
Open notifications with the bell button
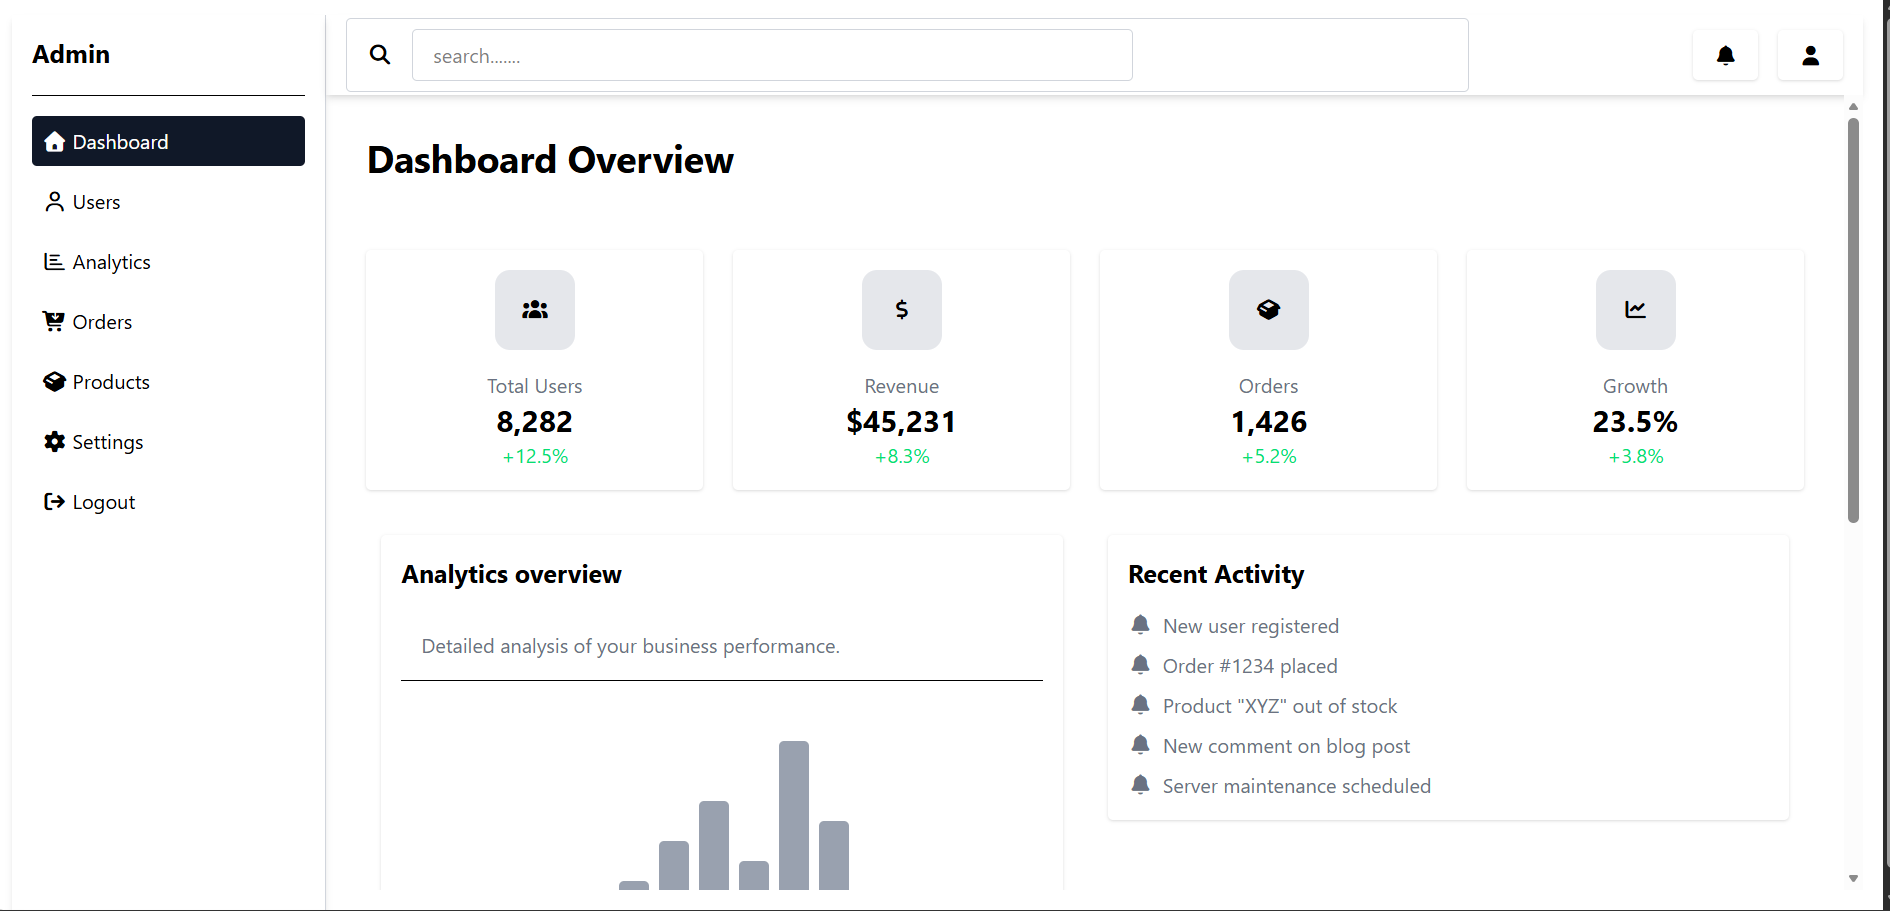coord(1724,55)
